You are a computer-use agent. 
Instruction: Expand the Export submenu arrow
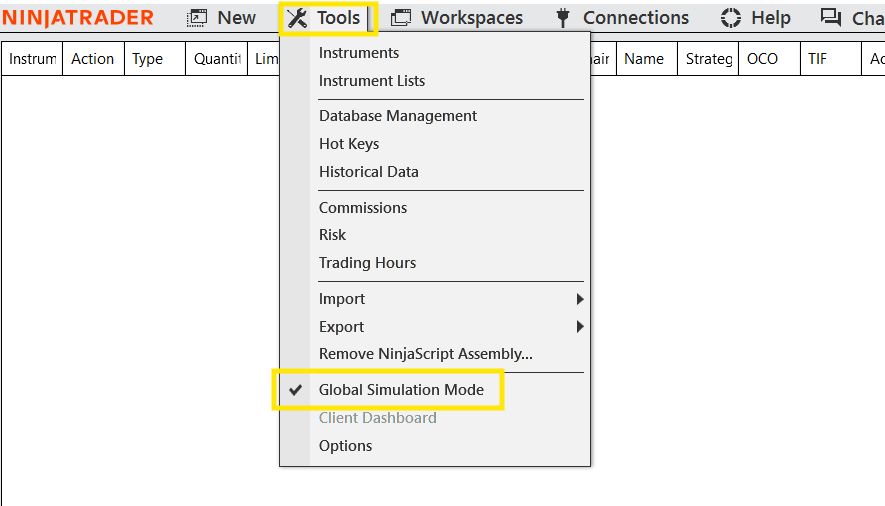click(x=579, y=327)
